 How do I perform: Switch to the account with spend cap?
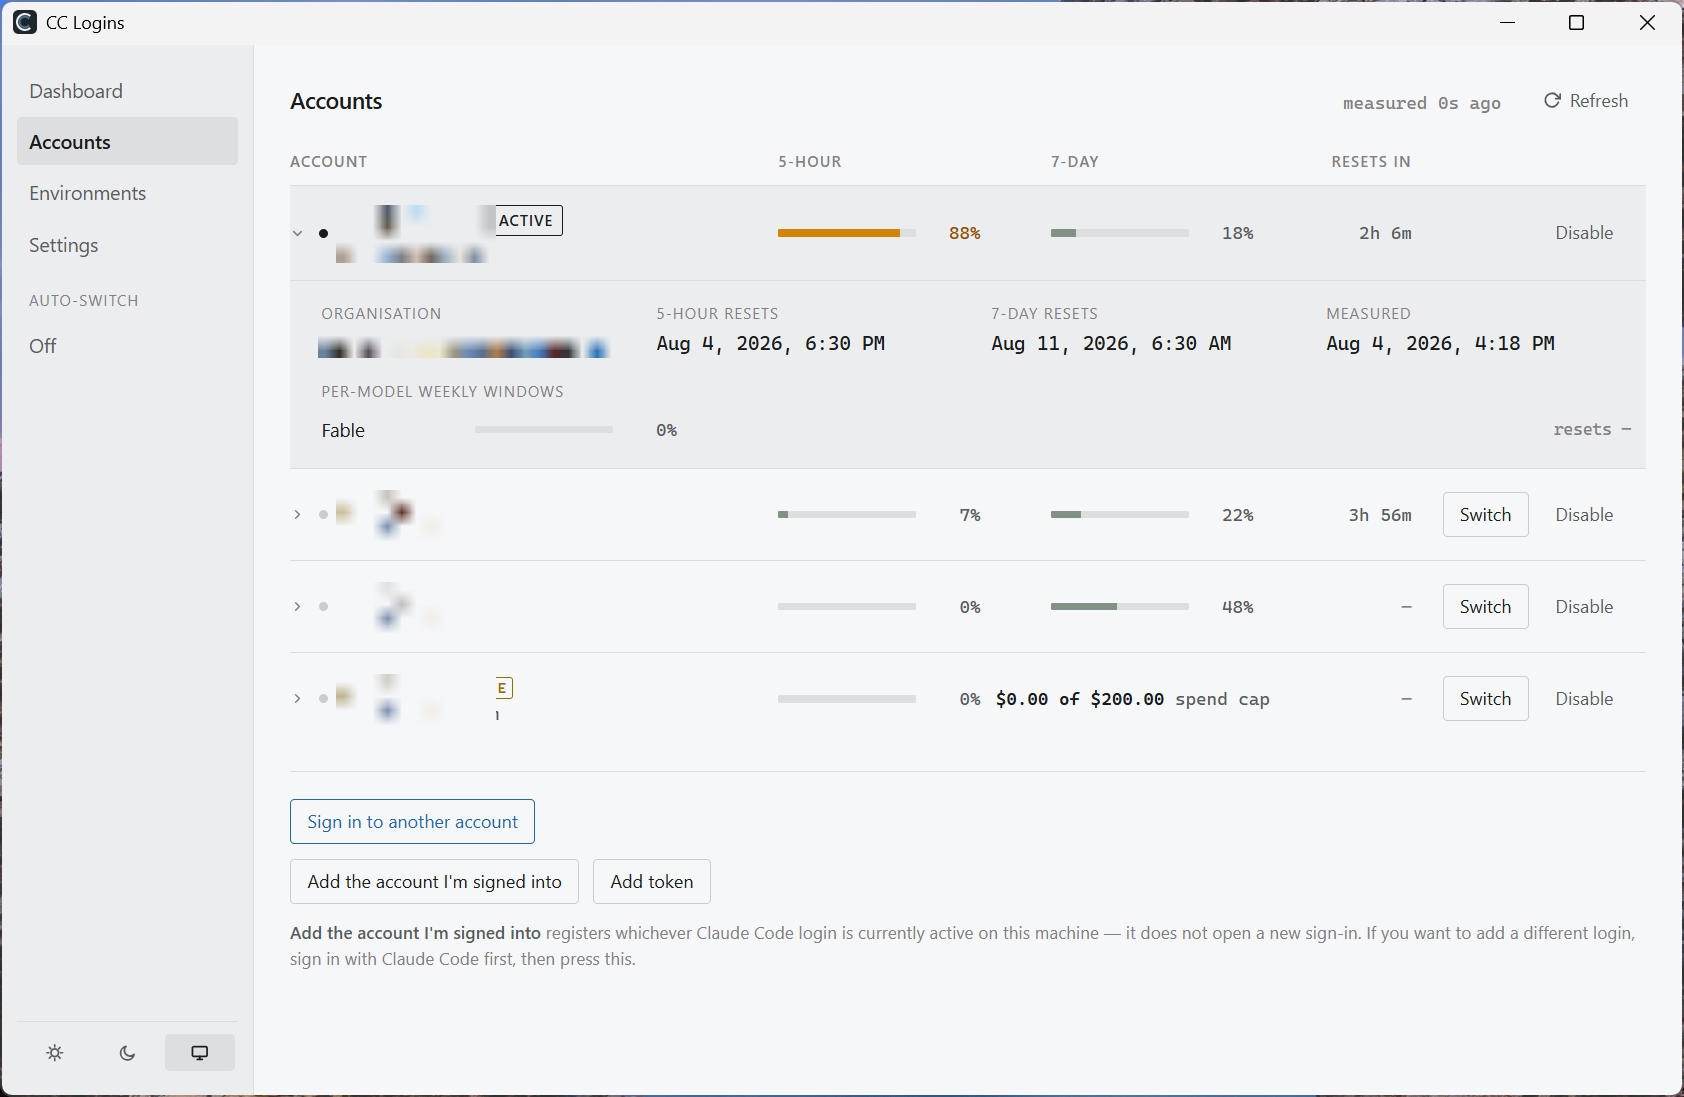point(1485,699)
